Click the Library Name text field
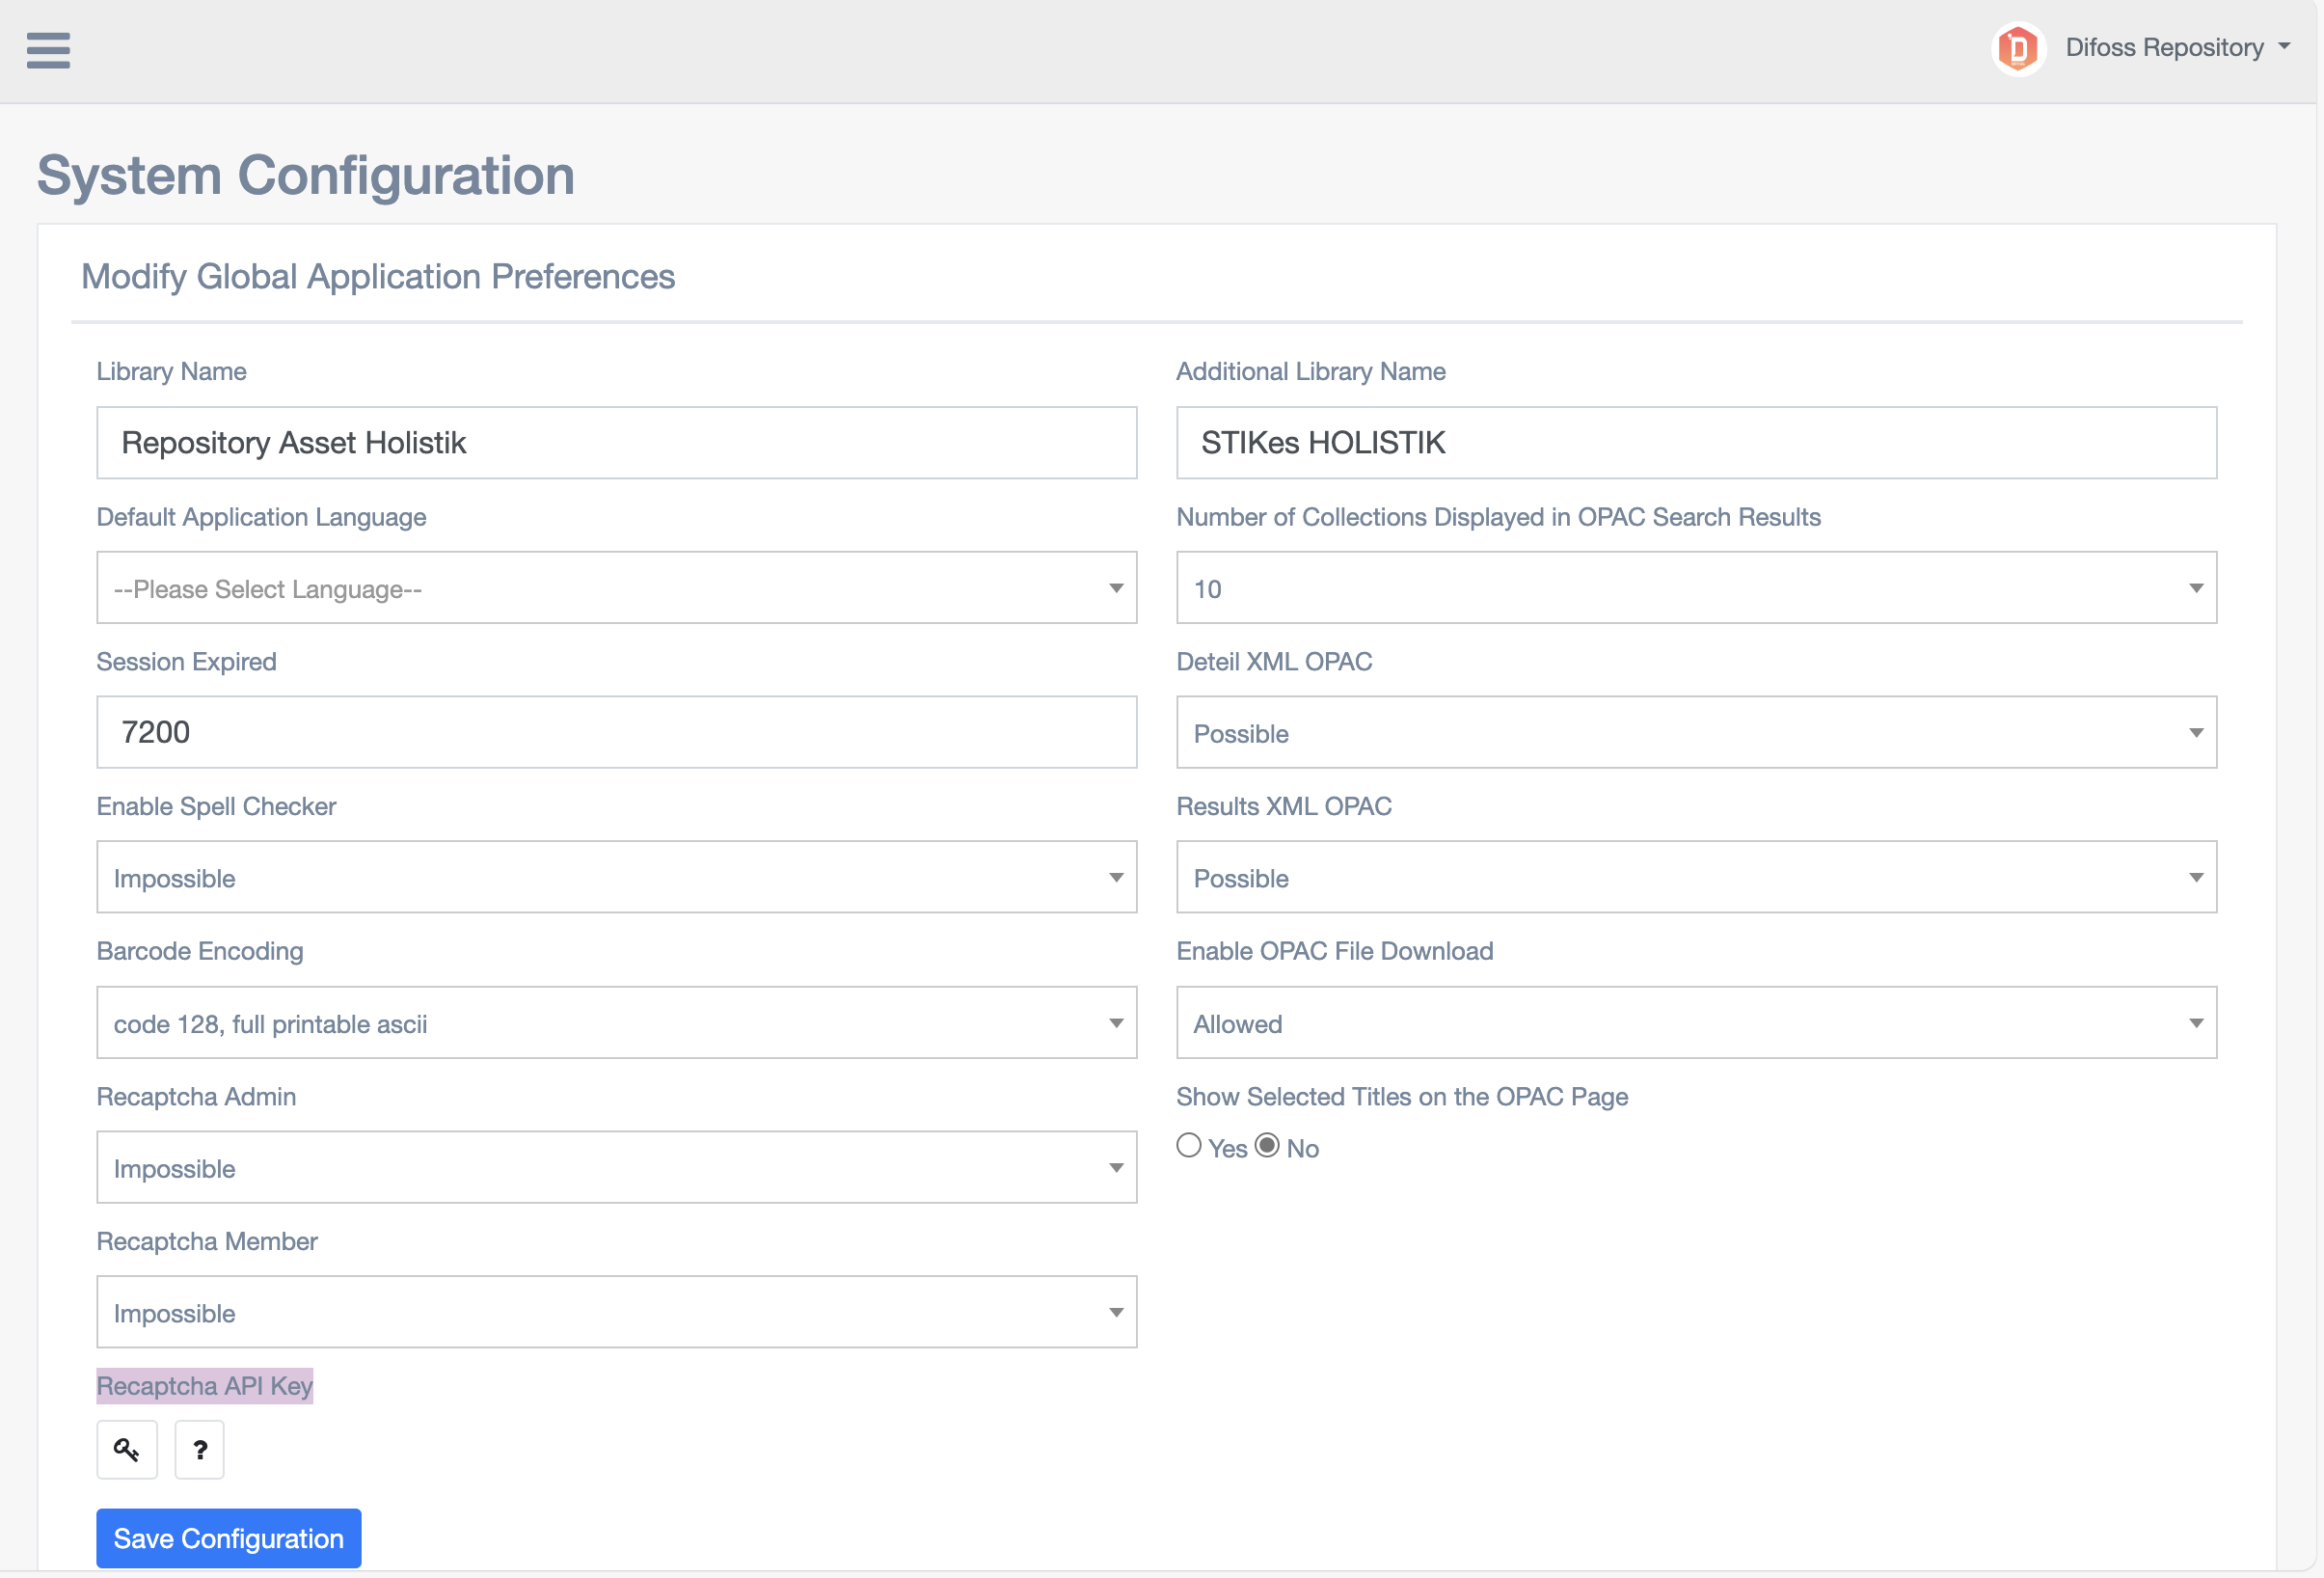 click(616, 442)
